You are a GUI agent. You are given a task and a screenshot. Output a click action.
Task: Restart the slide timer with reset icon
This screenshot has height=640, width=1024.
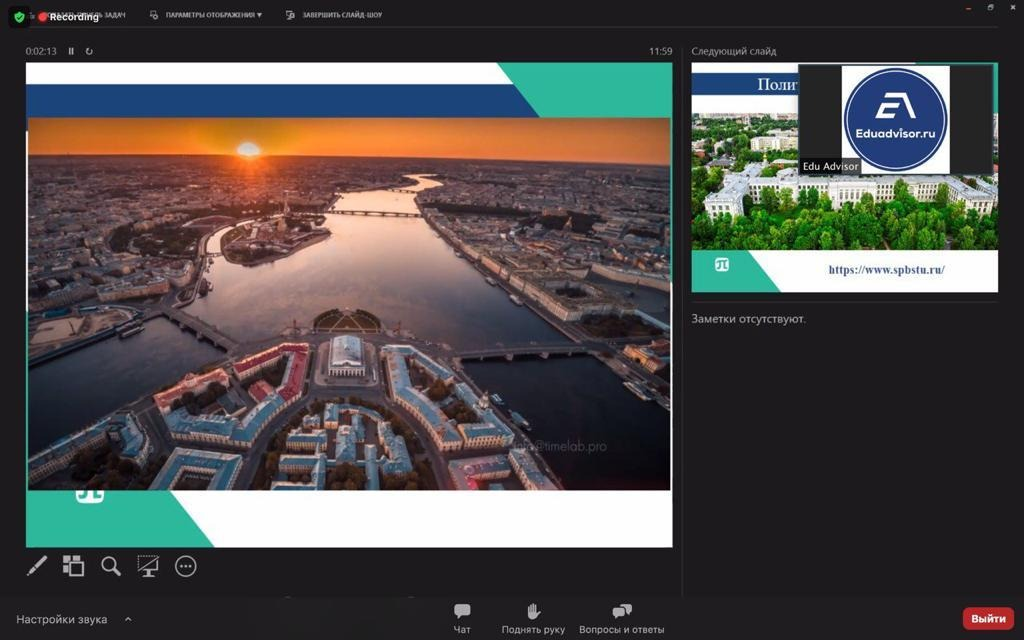click(x=89, y=51)
